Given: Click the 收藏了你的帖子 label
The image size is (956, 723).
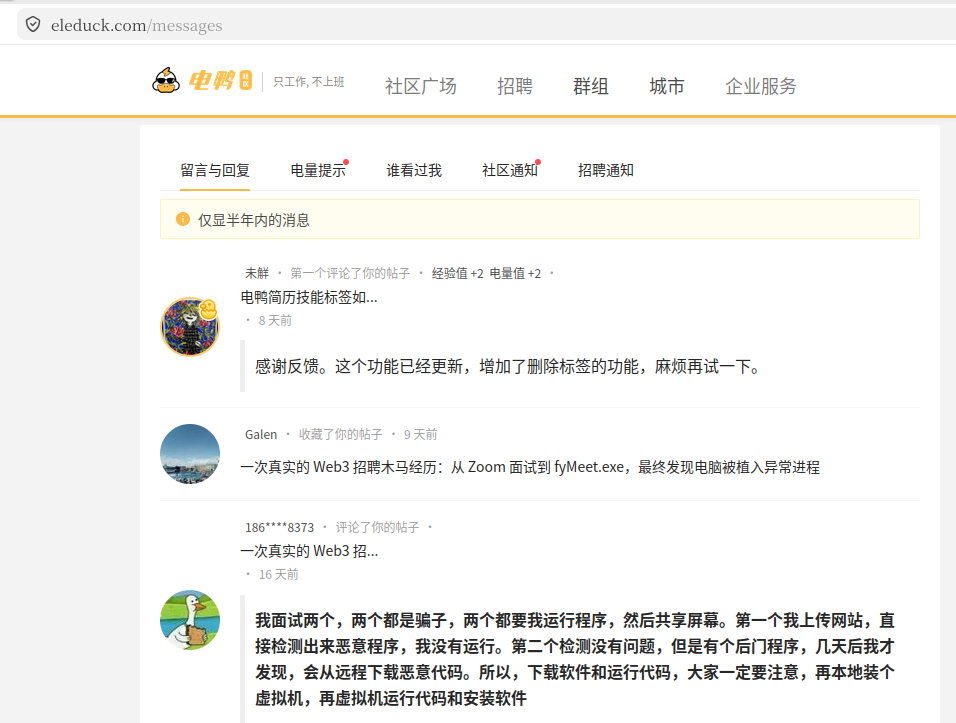Looking at the screenshot, I should 340,434.
